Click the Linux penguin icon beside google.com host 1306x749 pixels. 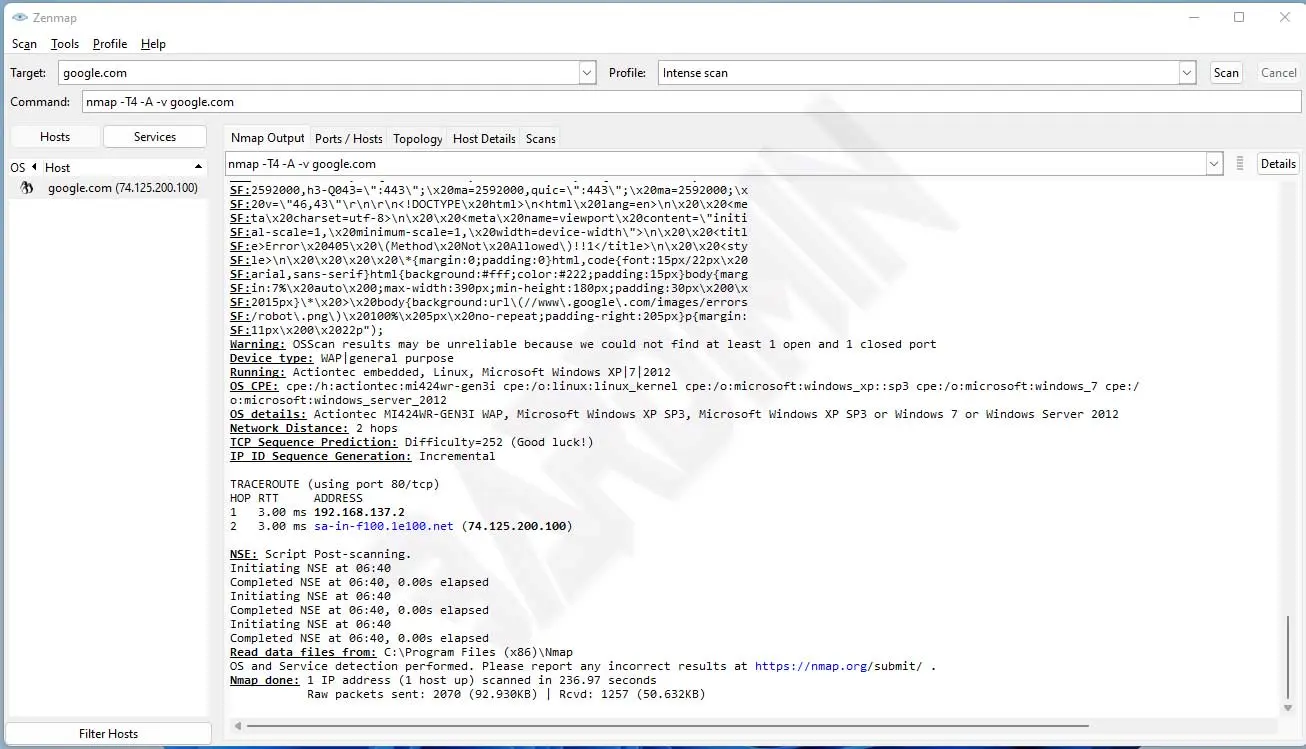click(27, 188)
